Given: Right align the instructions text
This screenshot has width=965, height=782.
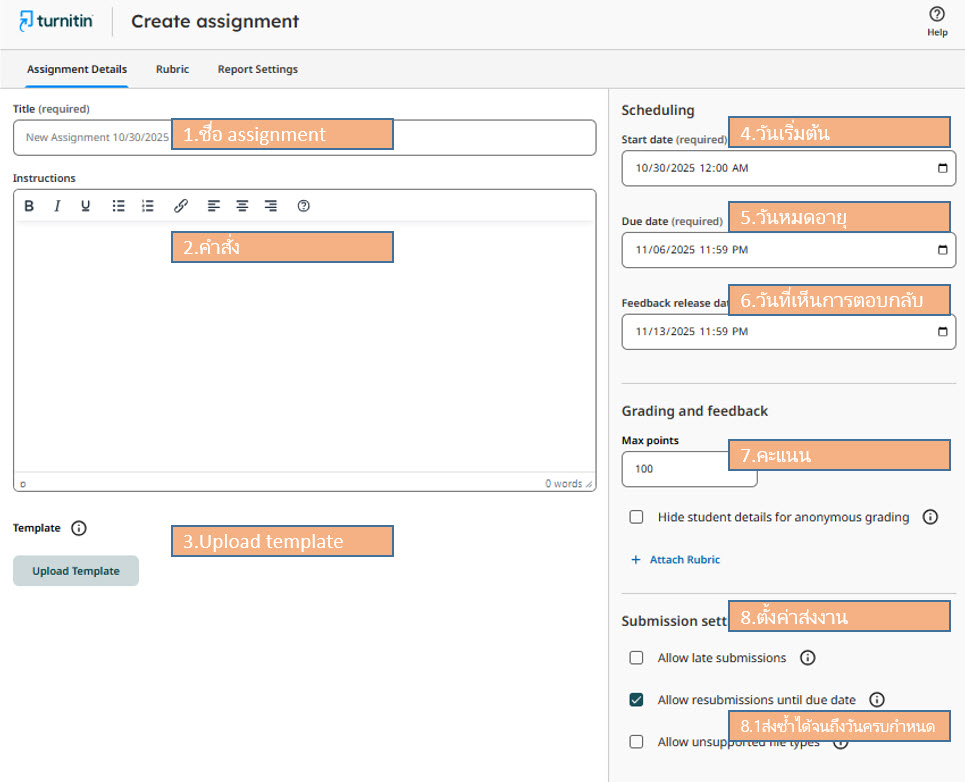Looking at the screenshot, I should [x=271, y=206].
